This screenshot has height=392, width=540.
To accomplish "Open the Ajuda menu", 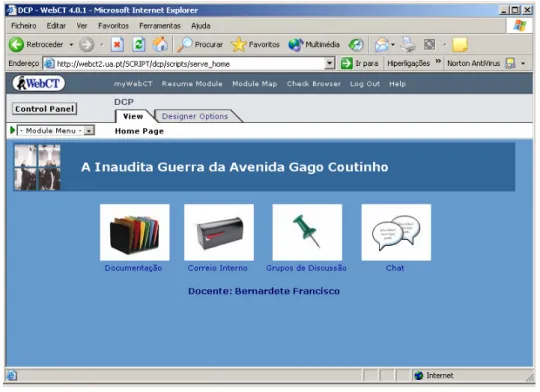I will point(201,26).
